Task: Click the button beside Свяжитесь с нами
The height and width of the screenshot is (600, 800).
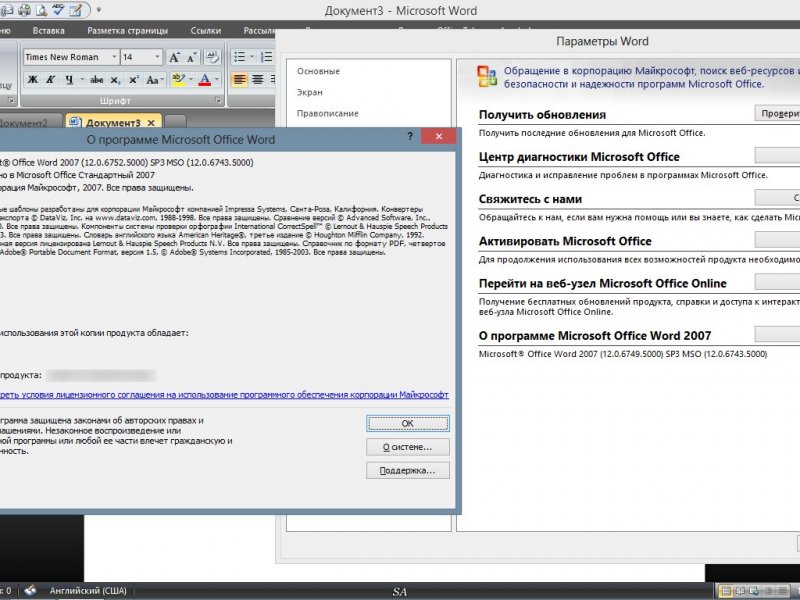Action: click(777, 197)
